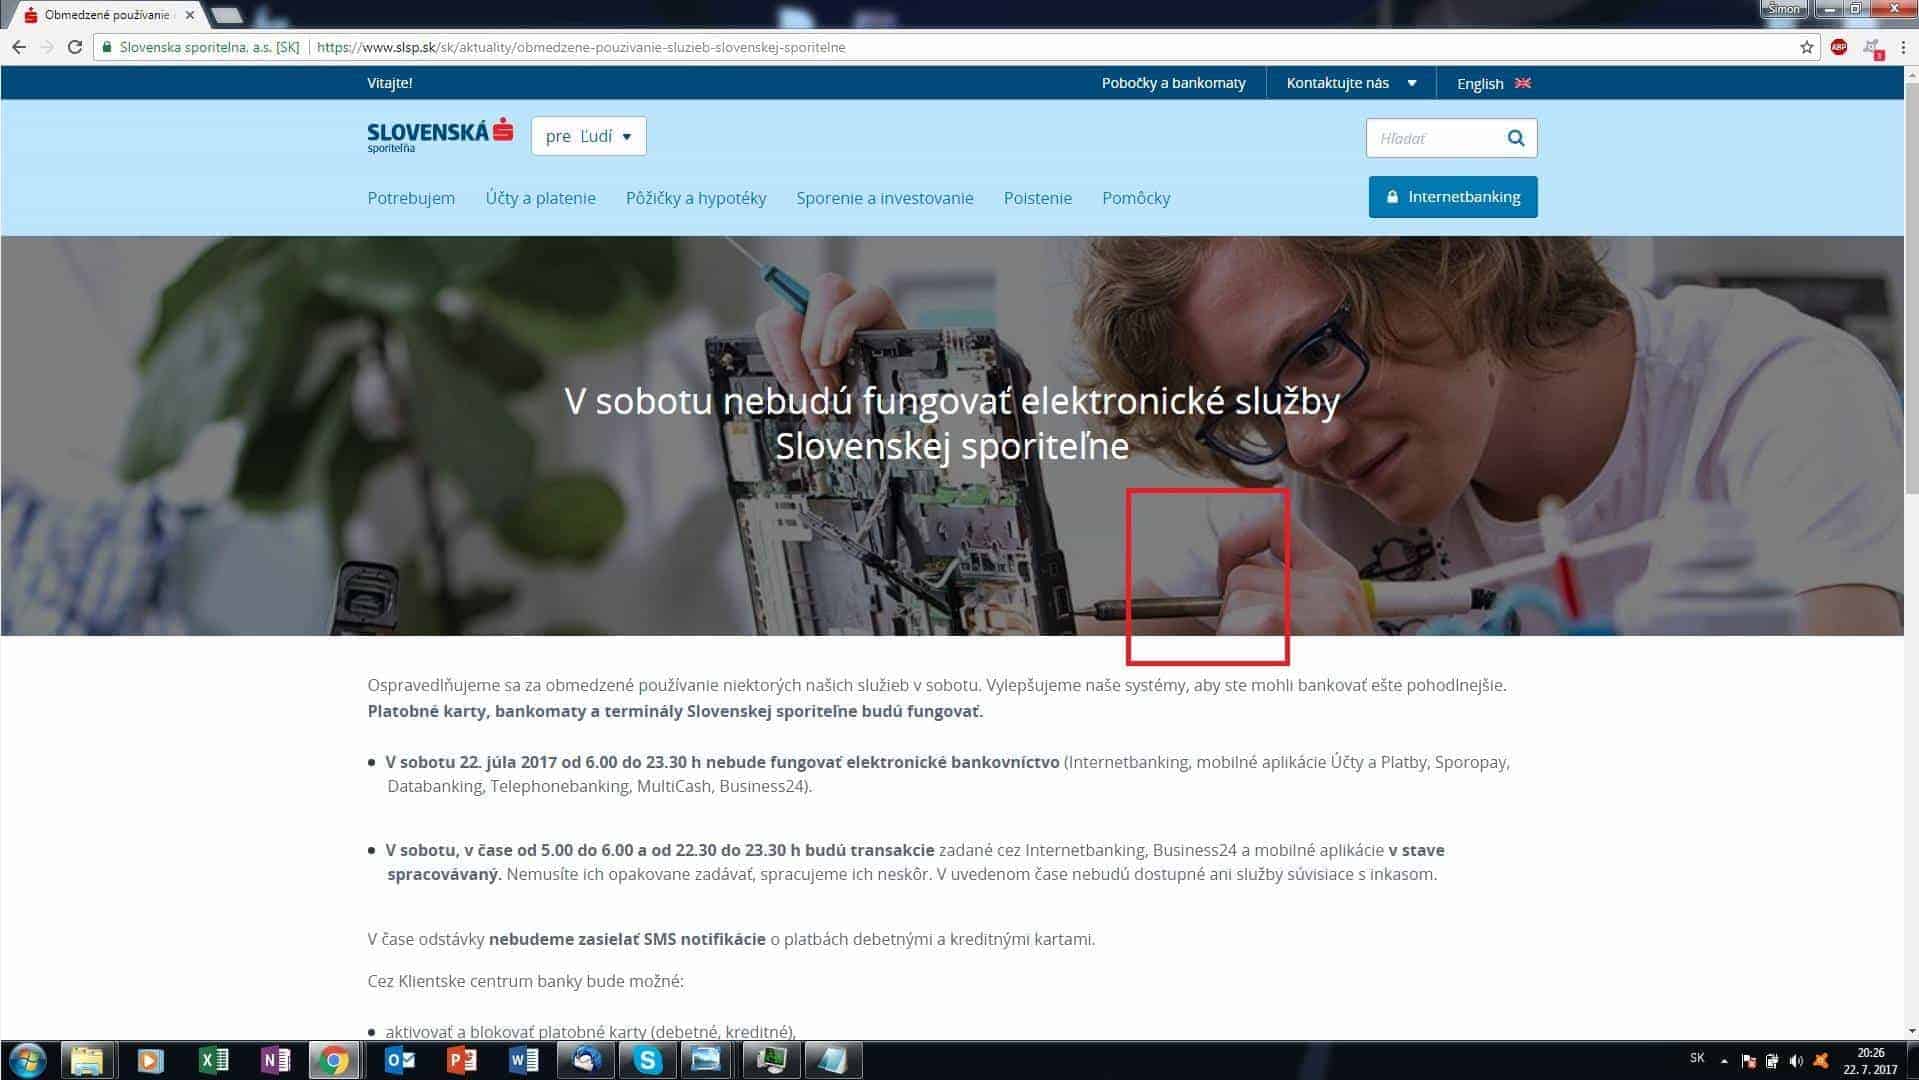Click the Šimon profile button
The width and height of the screenshot is (1919, 1080).
[x=1786, y=9]
